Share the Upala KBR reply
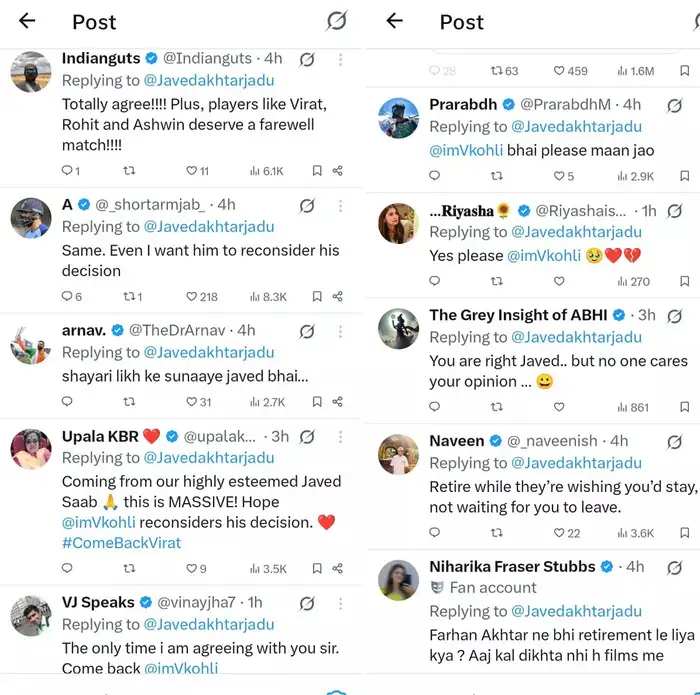This screenshot has width=700, height=695. click(x=338, y=568)
